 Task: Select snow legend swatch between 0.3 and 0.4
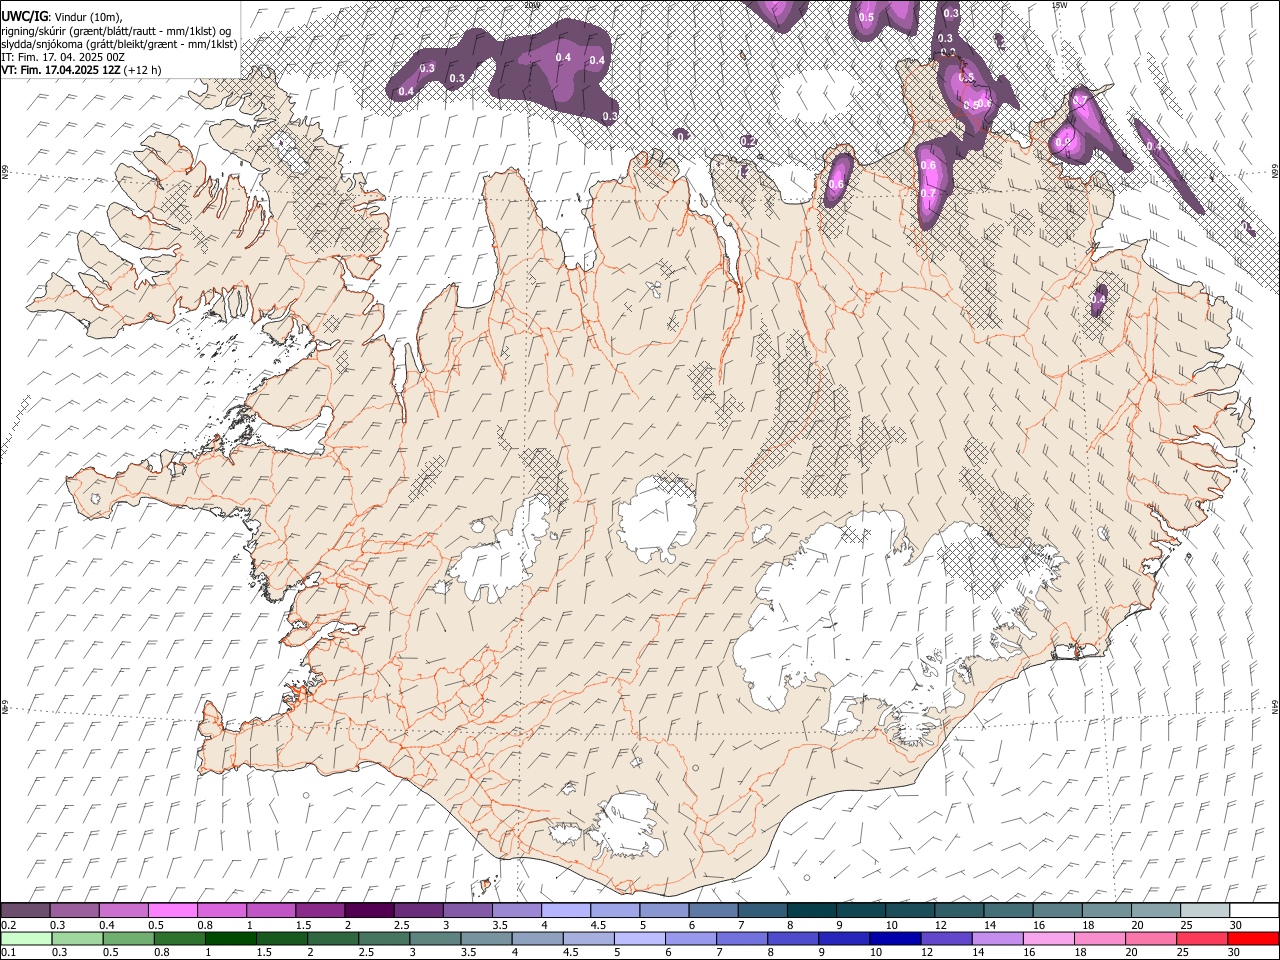pyautogui.click(x=75, y=911)
